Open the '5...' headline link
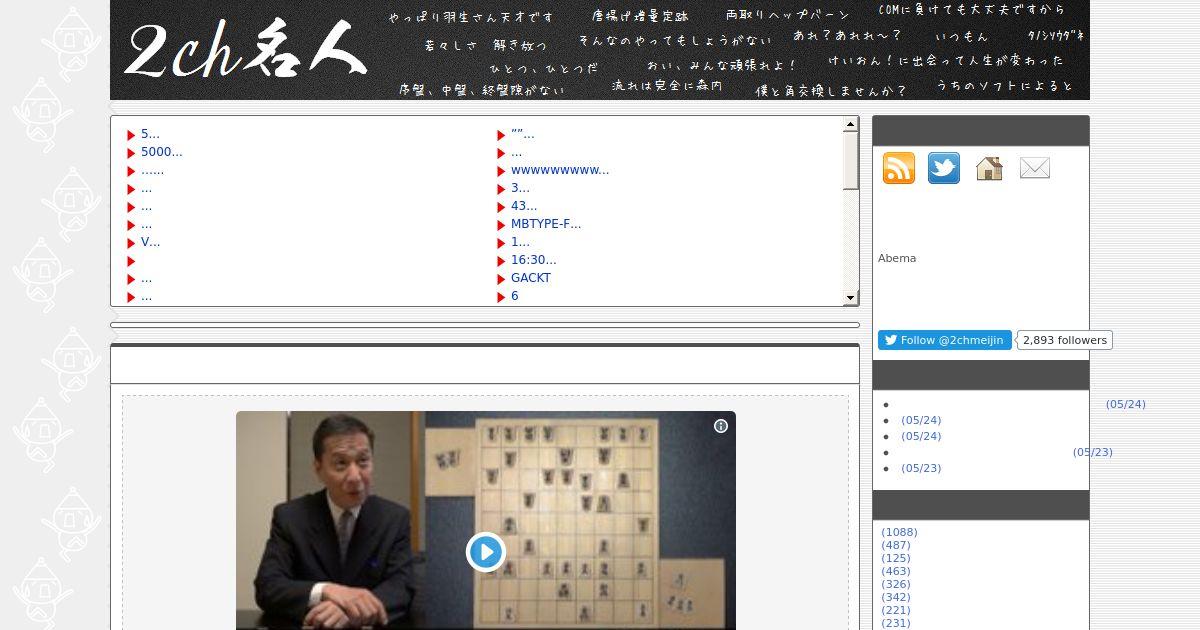Screen dimensions: 1200x630 point(150,134)
